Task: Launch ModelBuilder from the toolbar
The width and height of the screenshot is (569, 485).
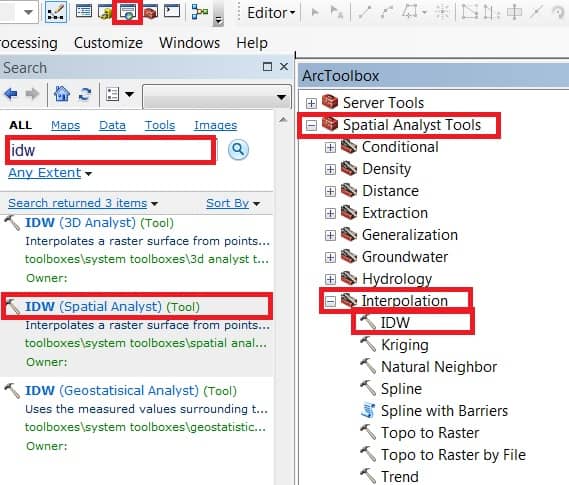Action: click(x=200, y=12)
